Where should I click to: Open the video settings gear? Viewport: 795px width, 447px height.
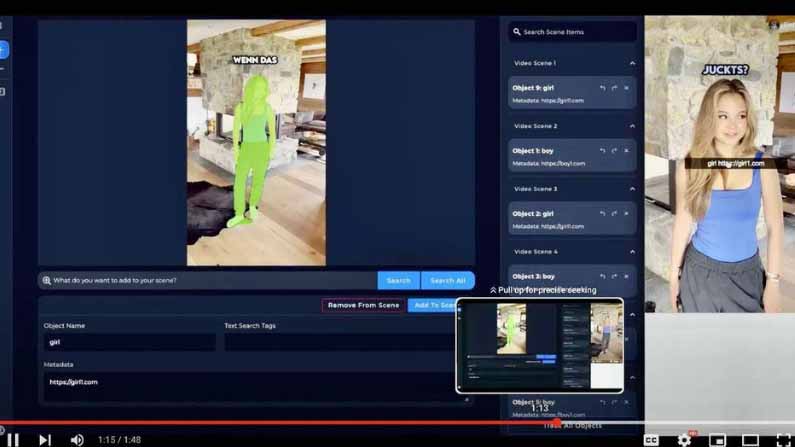point(684,439)
